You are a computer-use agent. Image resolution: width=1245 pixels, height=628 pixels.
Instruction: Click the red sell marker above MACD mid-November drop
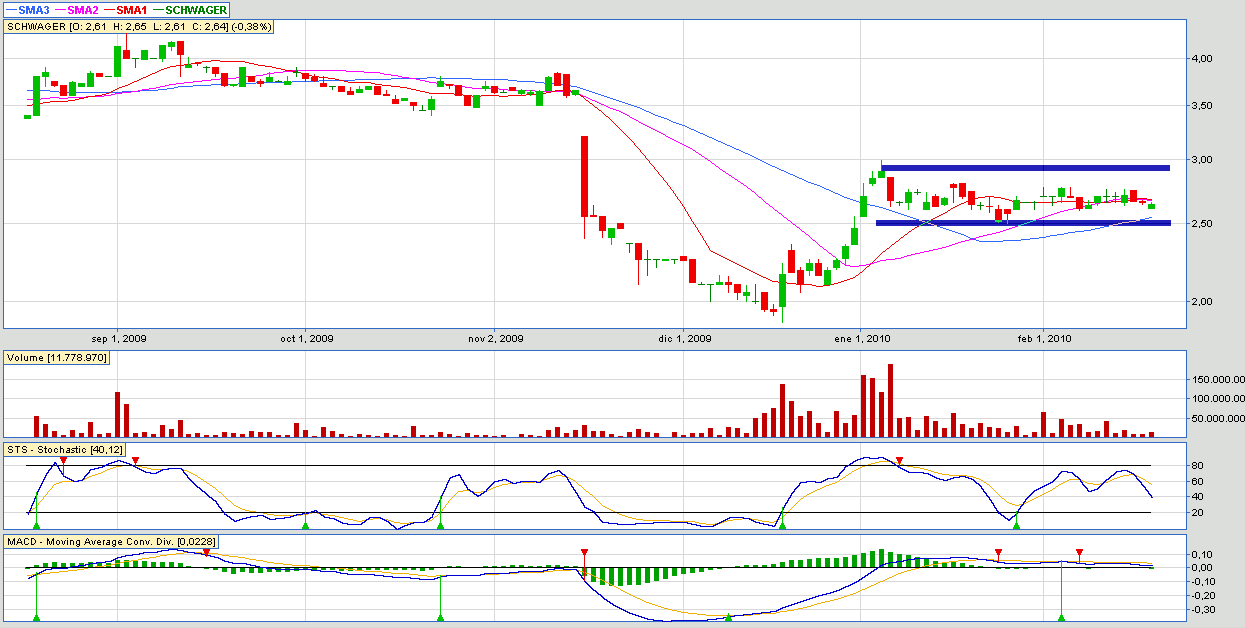(x=584, y=552)
